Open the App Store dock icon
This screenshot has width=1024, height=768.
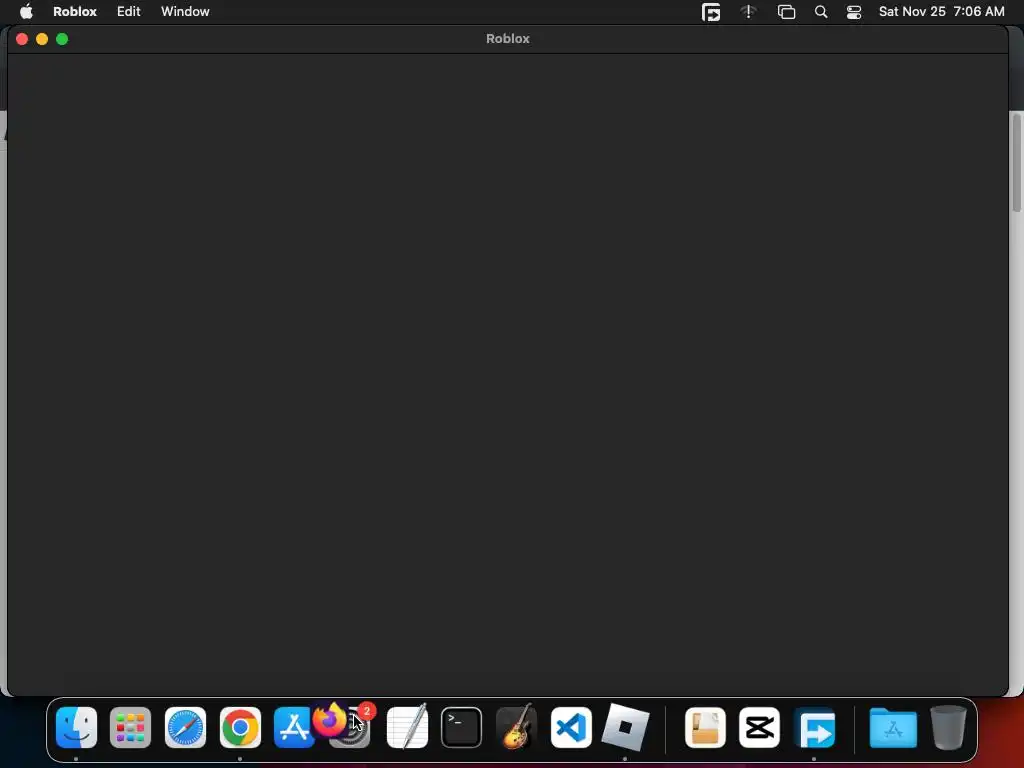coord(293,728)
